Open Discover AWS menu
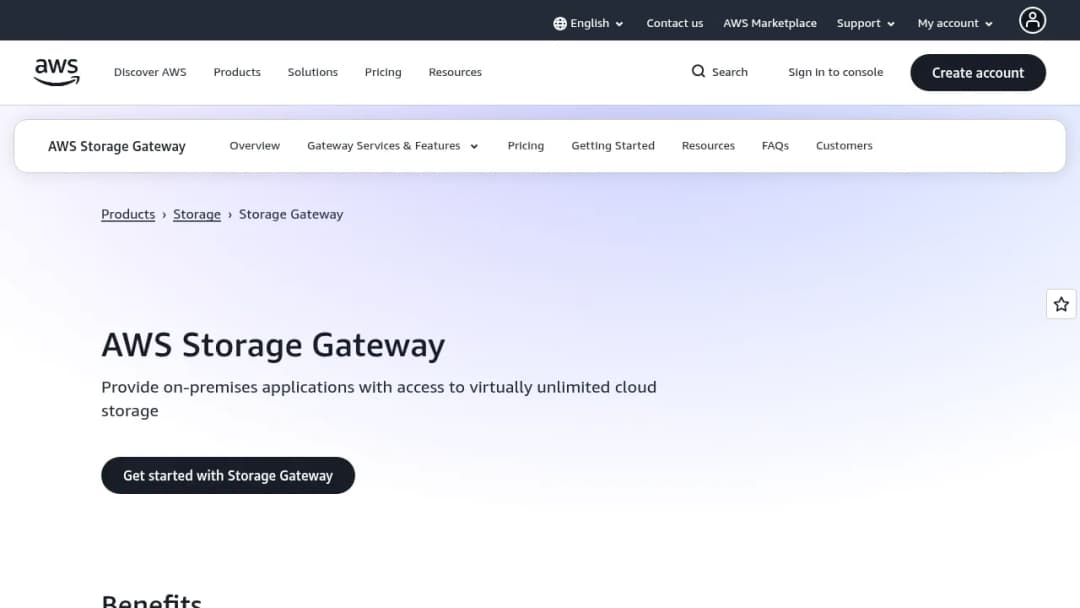 click(150, 72)
